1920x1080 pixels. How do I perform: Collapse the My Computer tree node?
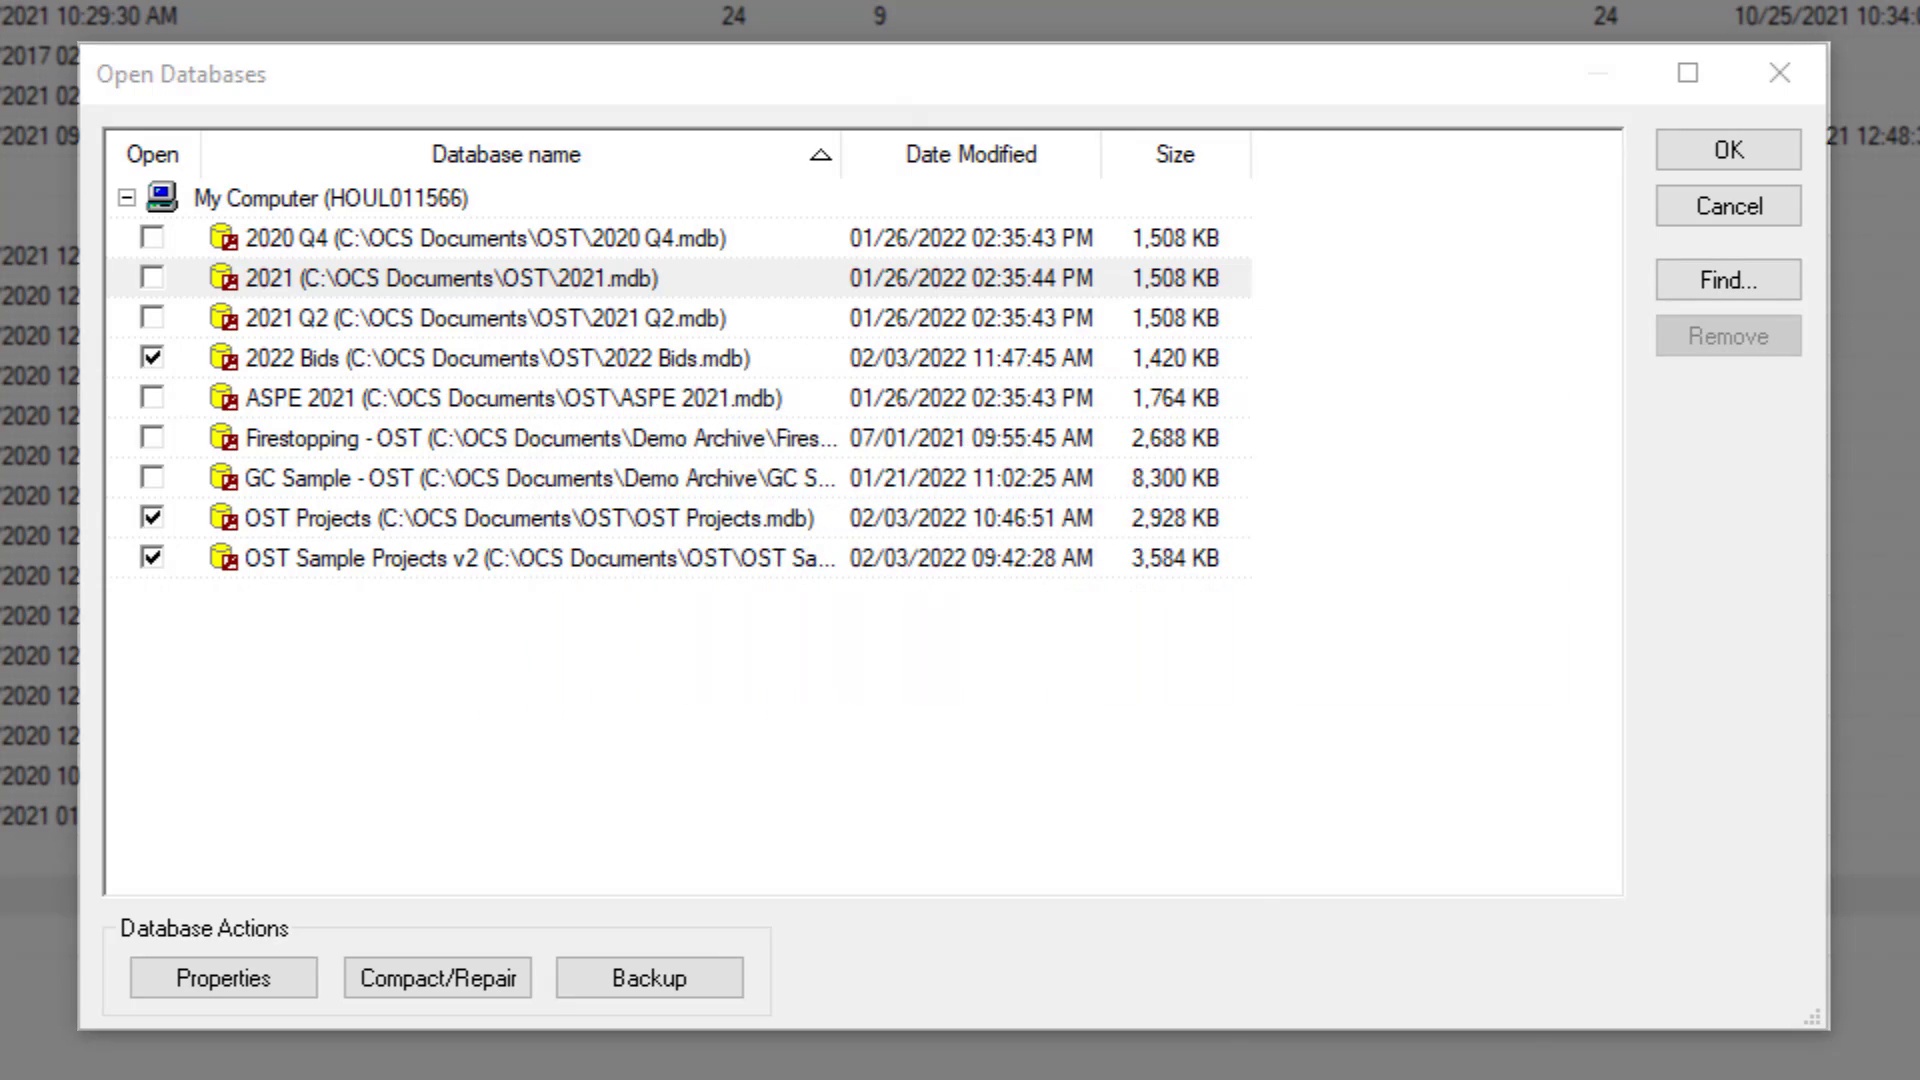point(127,198)
